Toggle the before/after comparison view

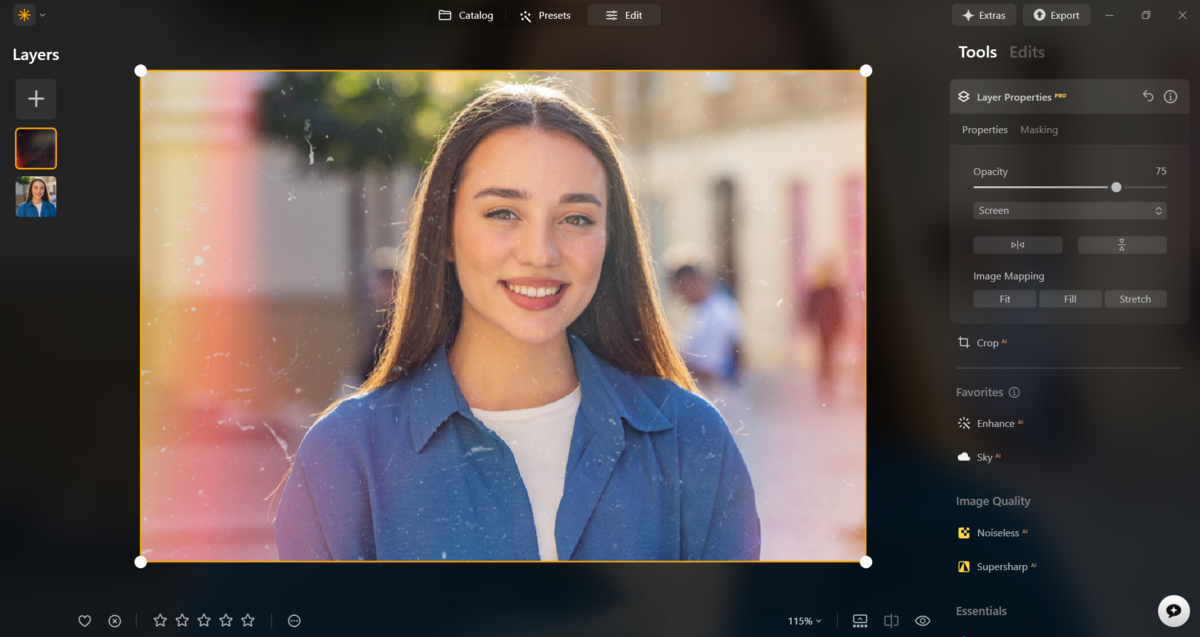(x=888, y=620)
